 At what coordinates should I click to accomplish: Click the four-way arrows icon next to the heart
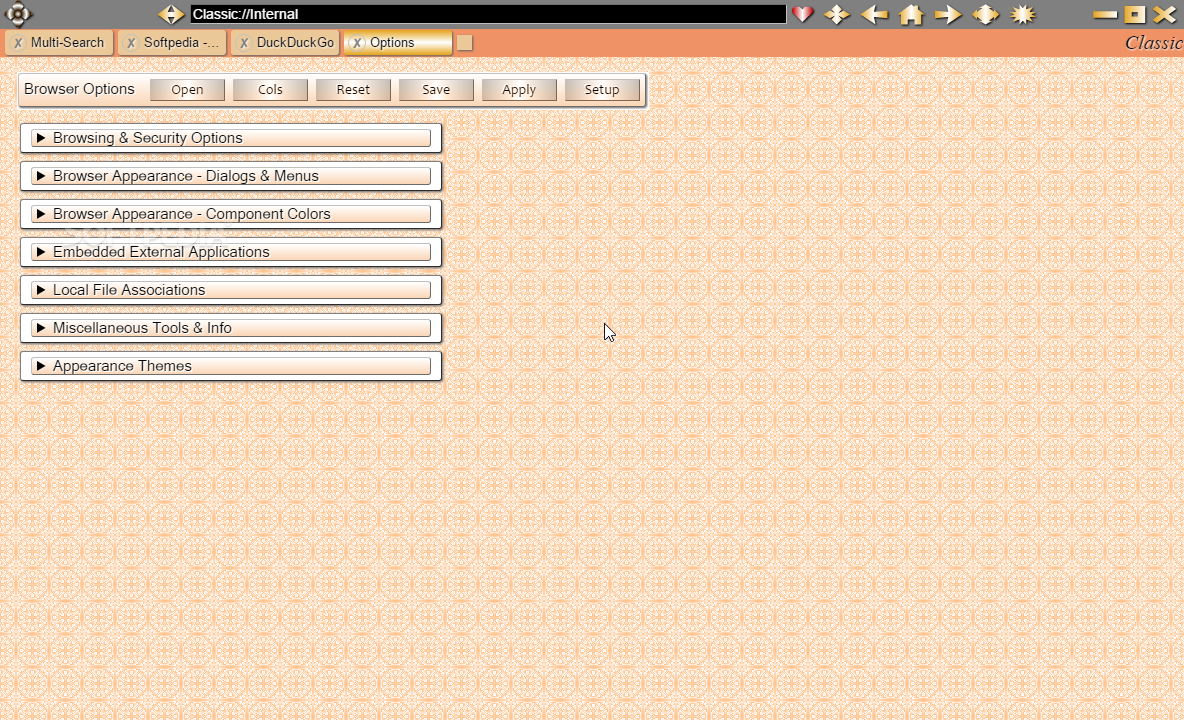[837, 14]
